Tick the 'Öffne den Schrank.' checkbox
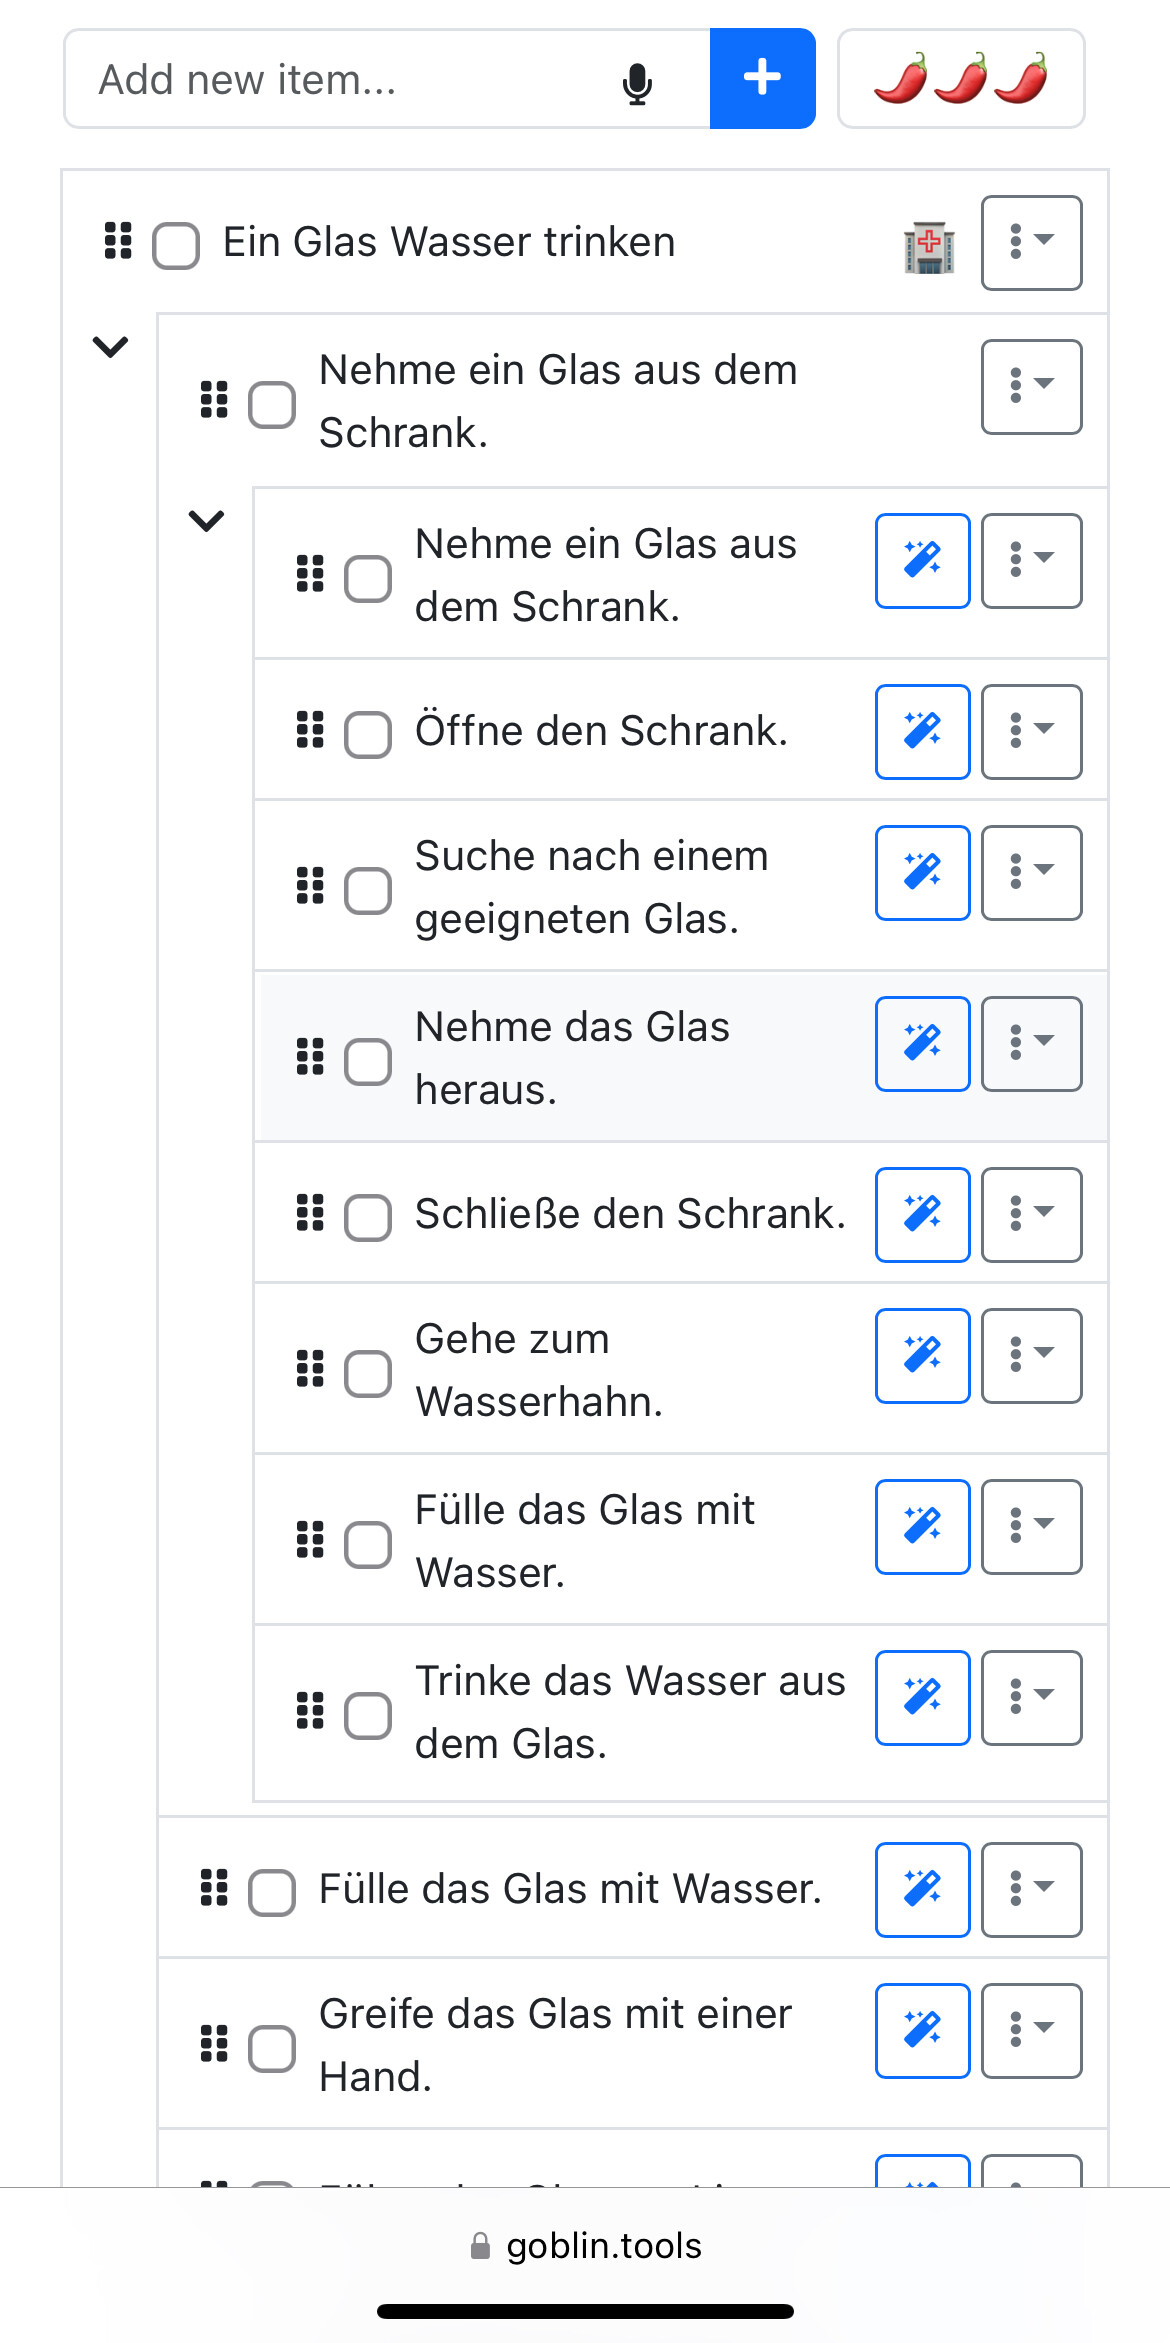 (x=367, y=735)
